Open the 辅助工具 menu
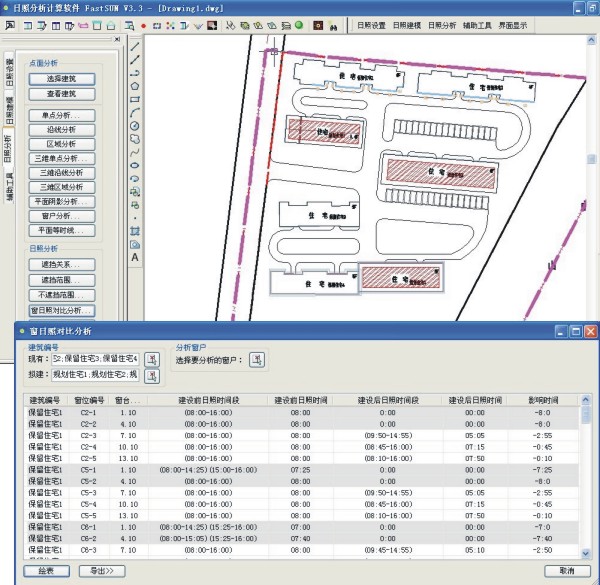The image size is (600, 585). click(476, 23)
